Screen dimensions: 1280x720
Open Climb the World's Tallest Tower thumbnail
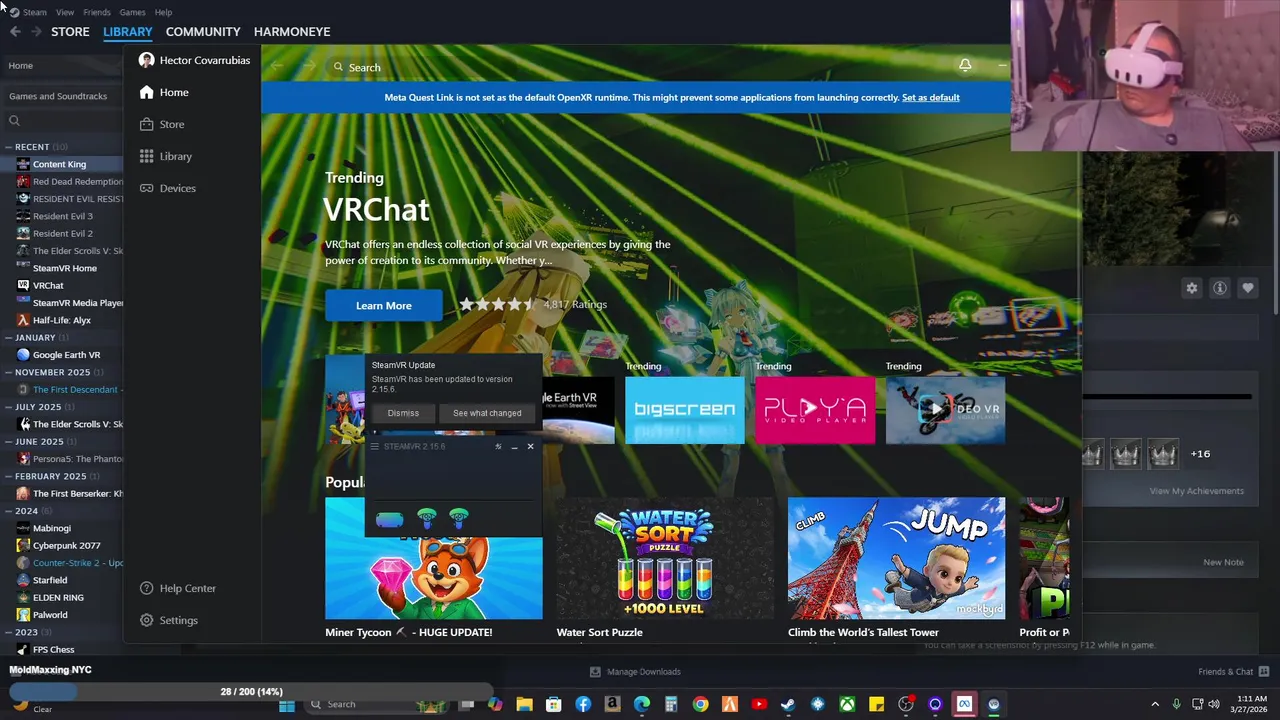point(896,558)
